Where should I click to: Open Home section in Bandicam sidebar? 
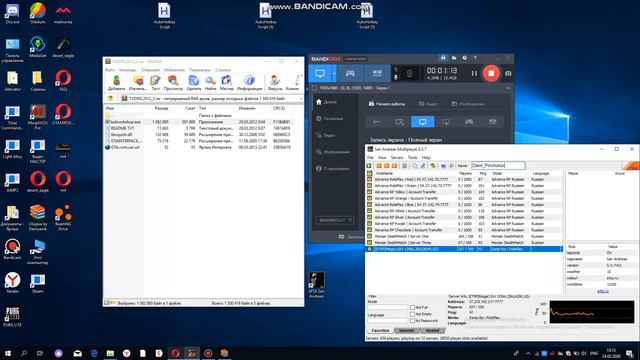(x=327, y=102)
